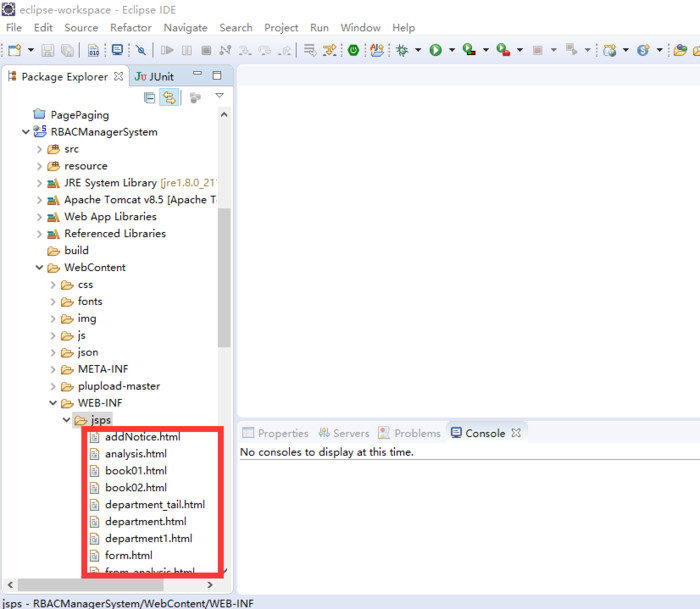Open the Coverage dropdown arrow
The width and height of the screenshot is (700, 609).
(486, 50)
